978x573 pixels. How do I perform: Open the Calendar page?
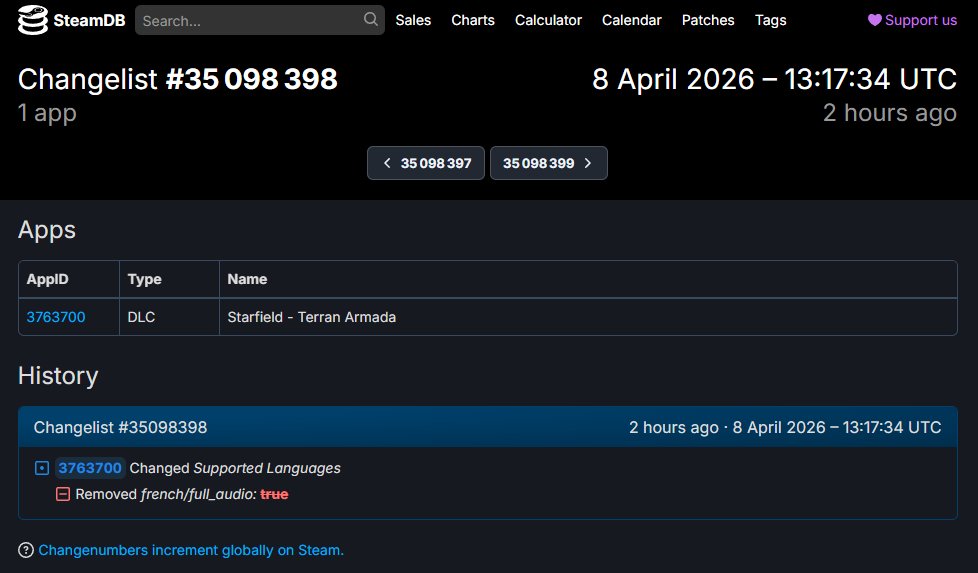click(x=631, y=20)
